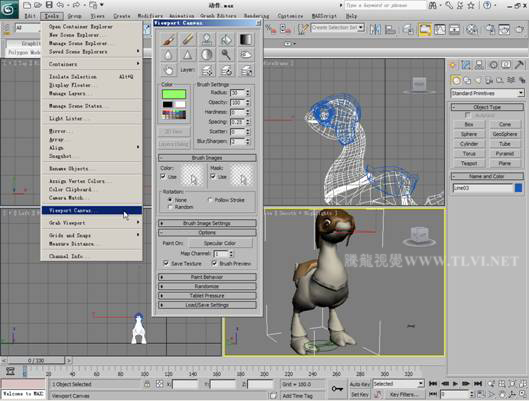Viewport: 529px width, 401px height.
Task: Toggle the Save Texture checkbox
Action: point(166,263)
